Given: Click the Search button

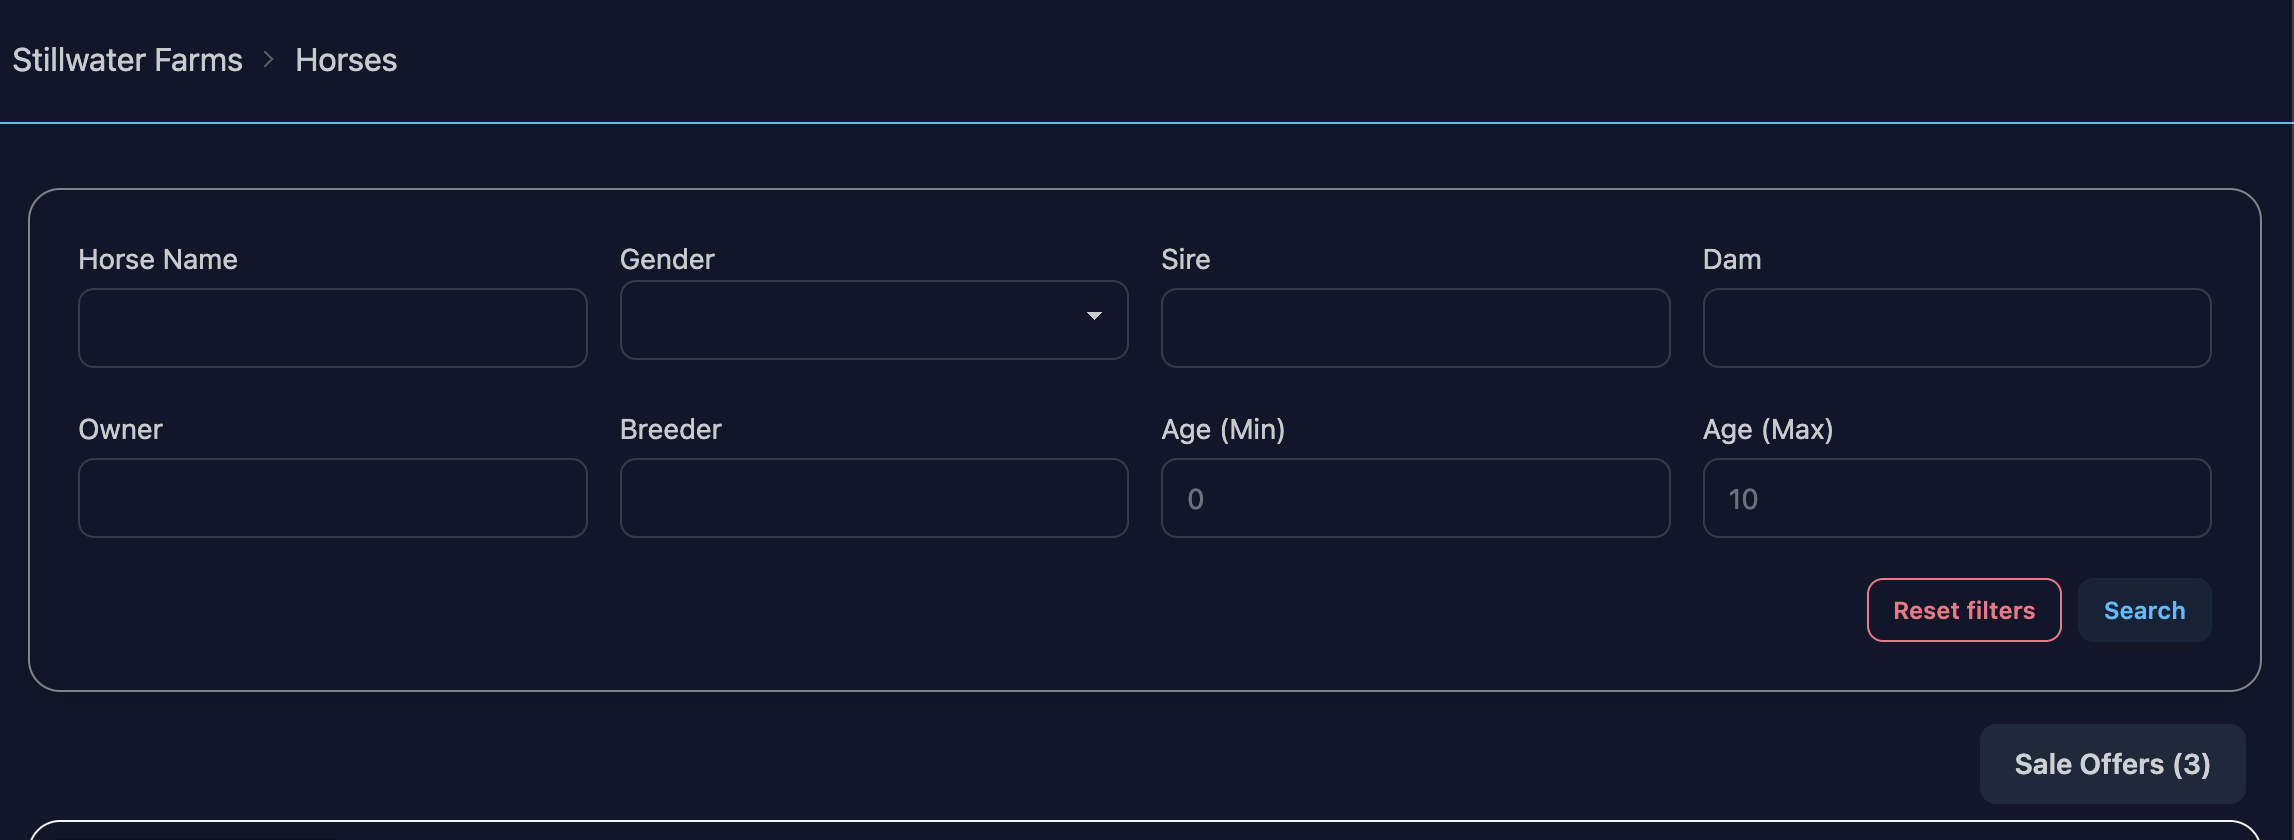Looking at the screenshot, I should (2144, 610).
